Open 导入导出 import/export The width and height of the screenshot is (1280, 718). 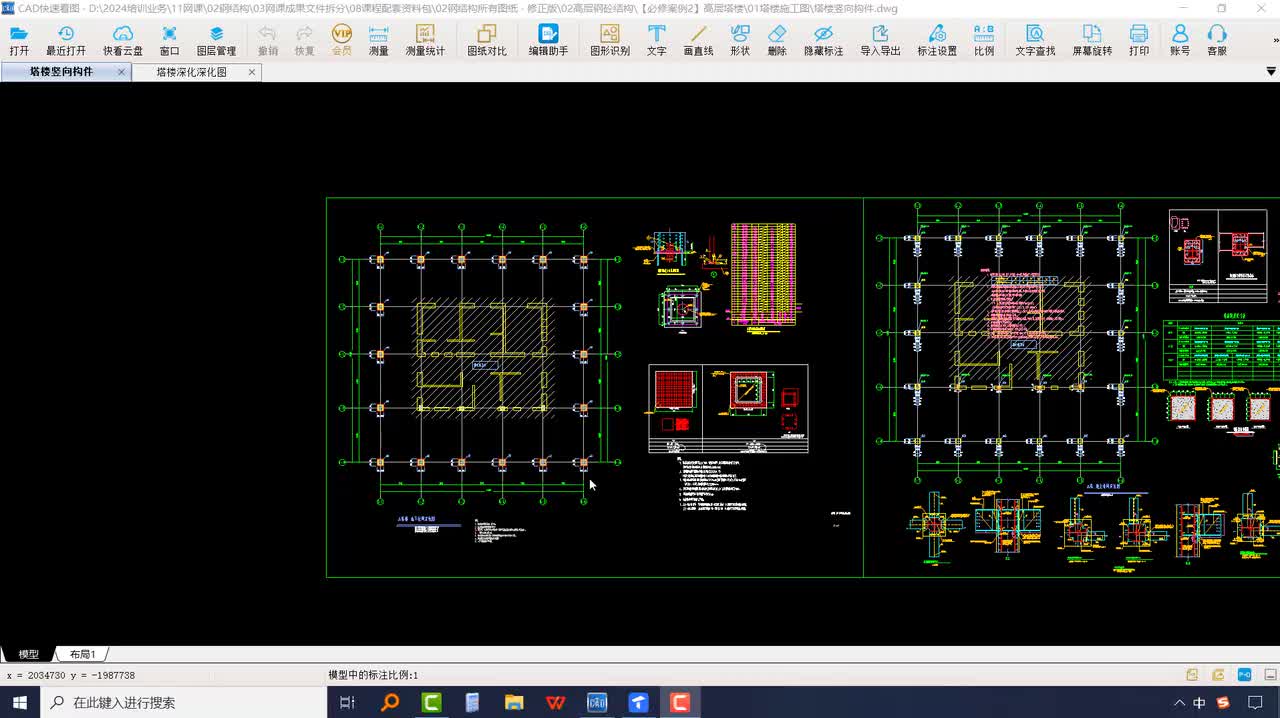pos(880,40)
